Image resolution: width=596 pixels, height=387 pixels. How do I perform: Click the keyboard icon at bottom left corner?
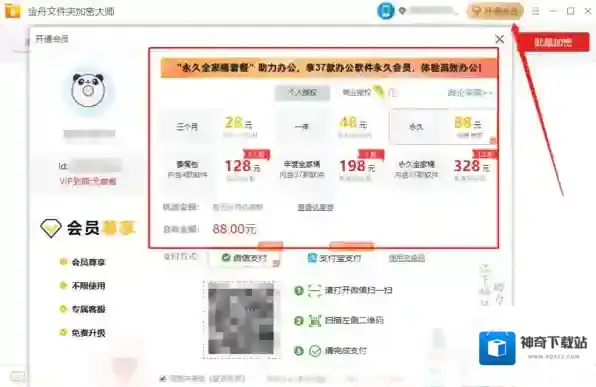tap(17, 376)
